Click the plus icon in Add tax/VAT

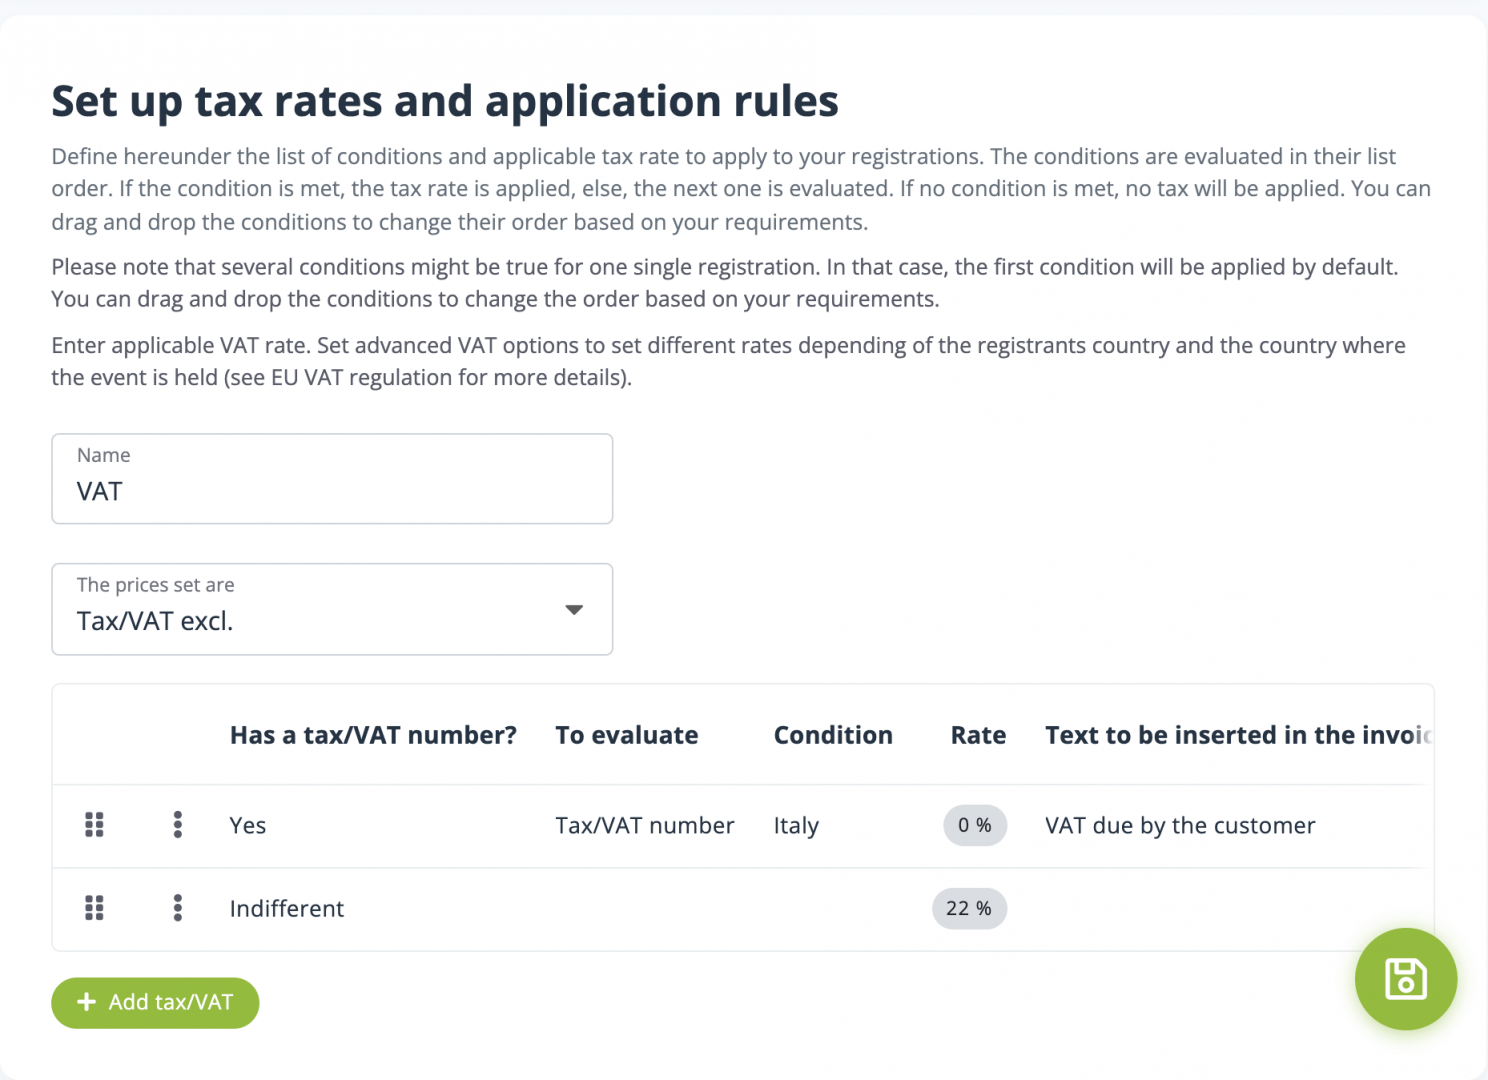tap(87, 1002)
